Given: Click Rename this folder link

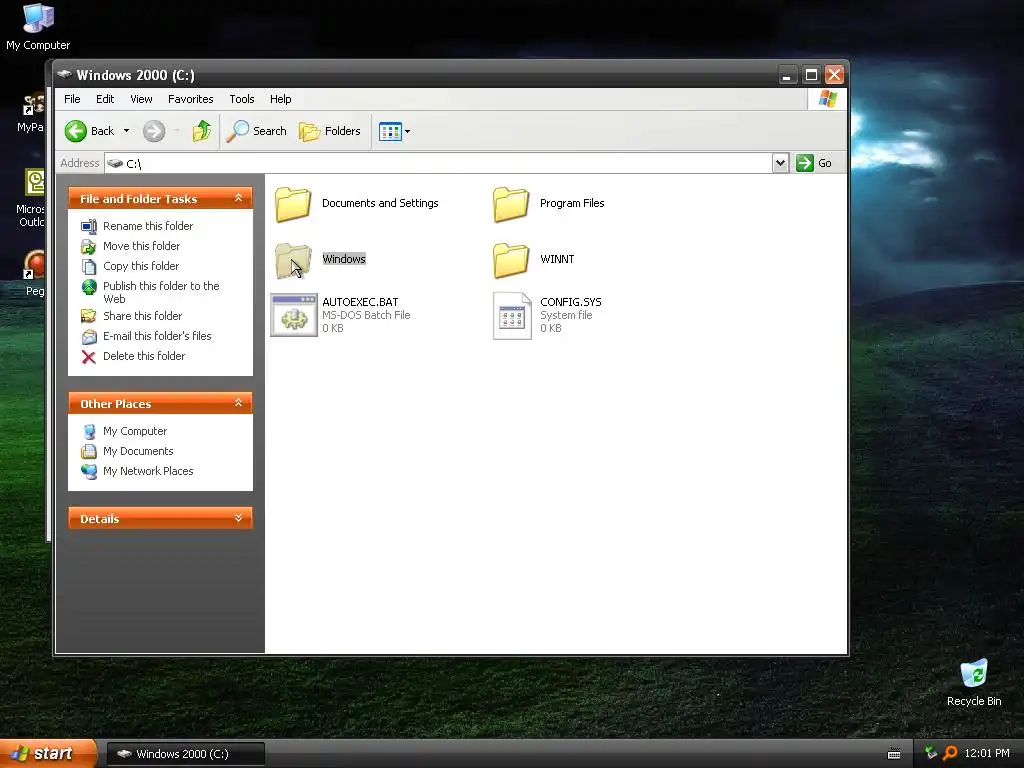Looking at the screenshot, I should coord(148,226).
